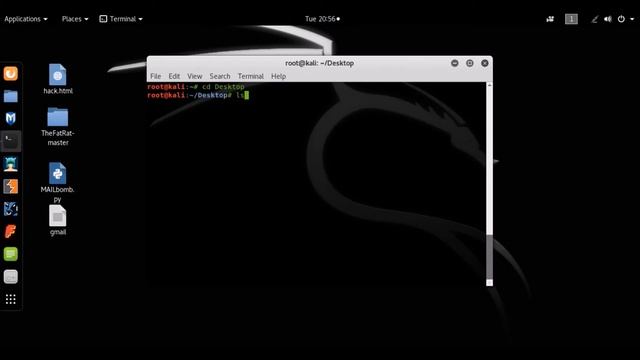This screenshot has height=360, width=640.
Task: Maximize the terminal window
Action: tap(470, 63)
